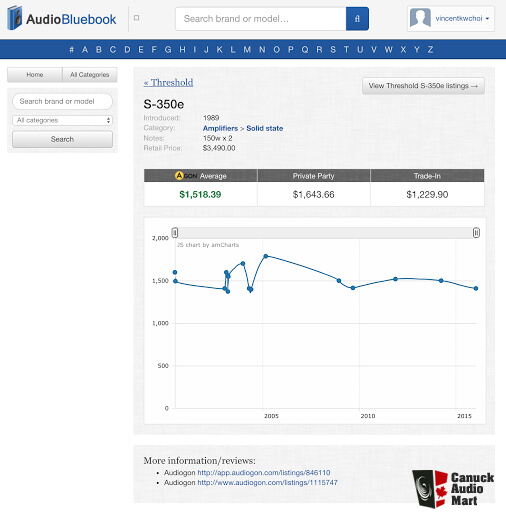The image size is (506, 512).
Task: Click View Threshold S-350e listings button
Action: pyautogui.click(x=423, y=86)
